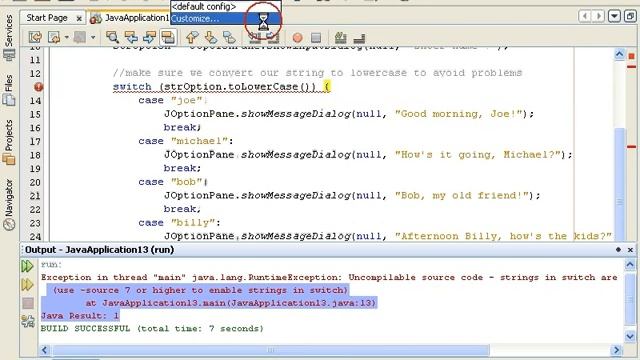Screen dimensions: 640x360
Task: Click 'Output - JavaApplication13 (run)' title
Action: tap(100, 249)
